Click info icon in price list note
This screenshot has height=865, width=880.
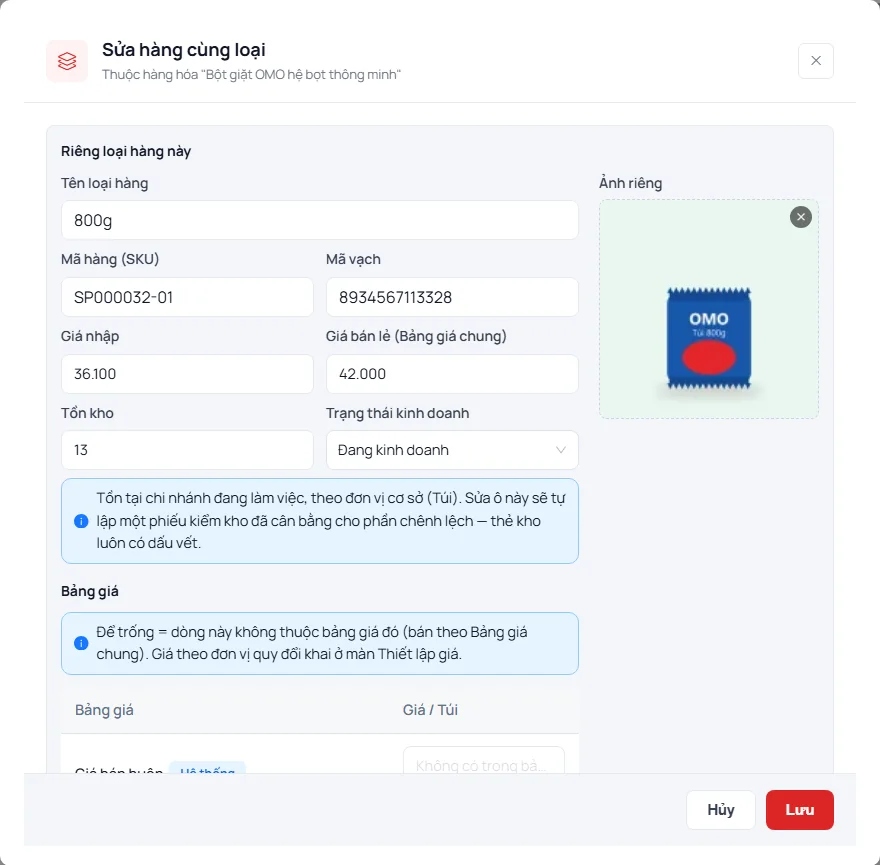81,643
